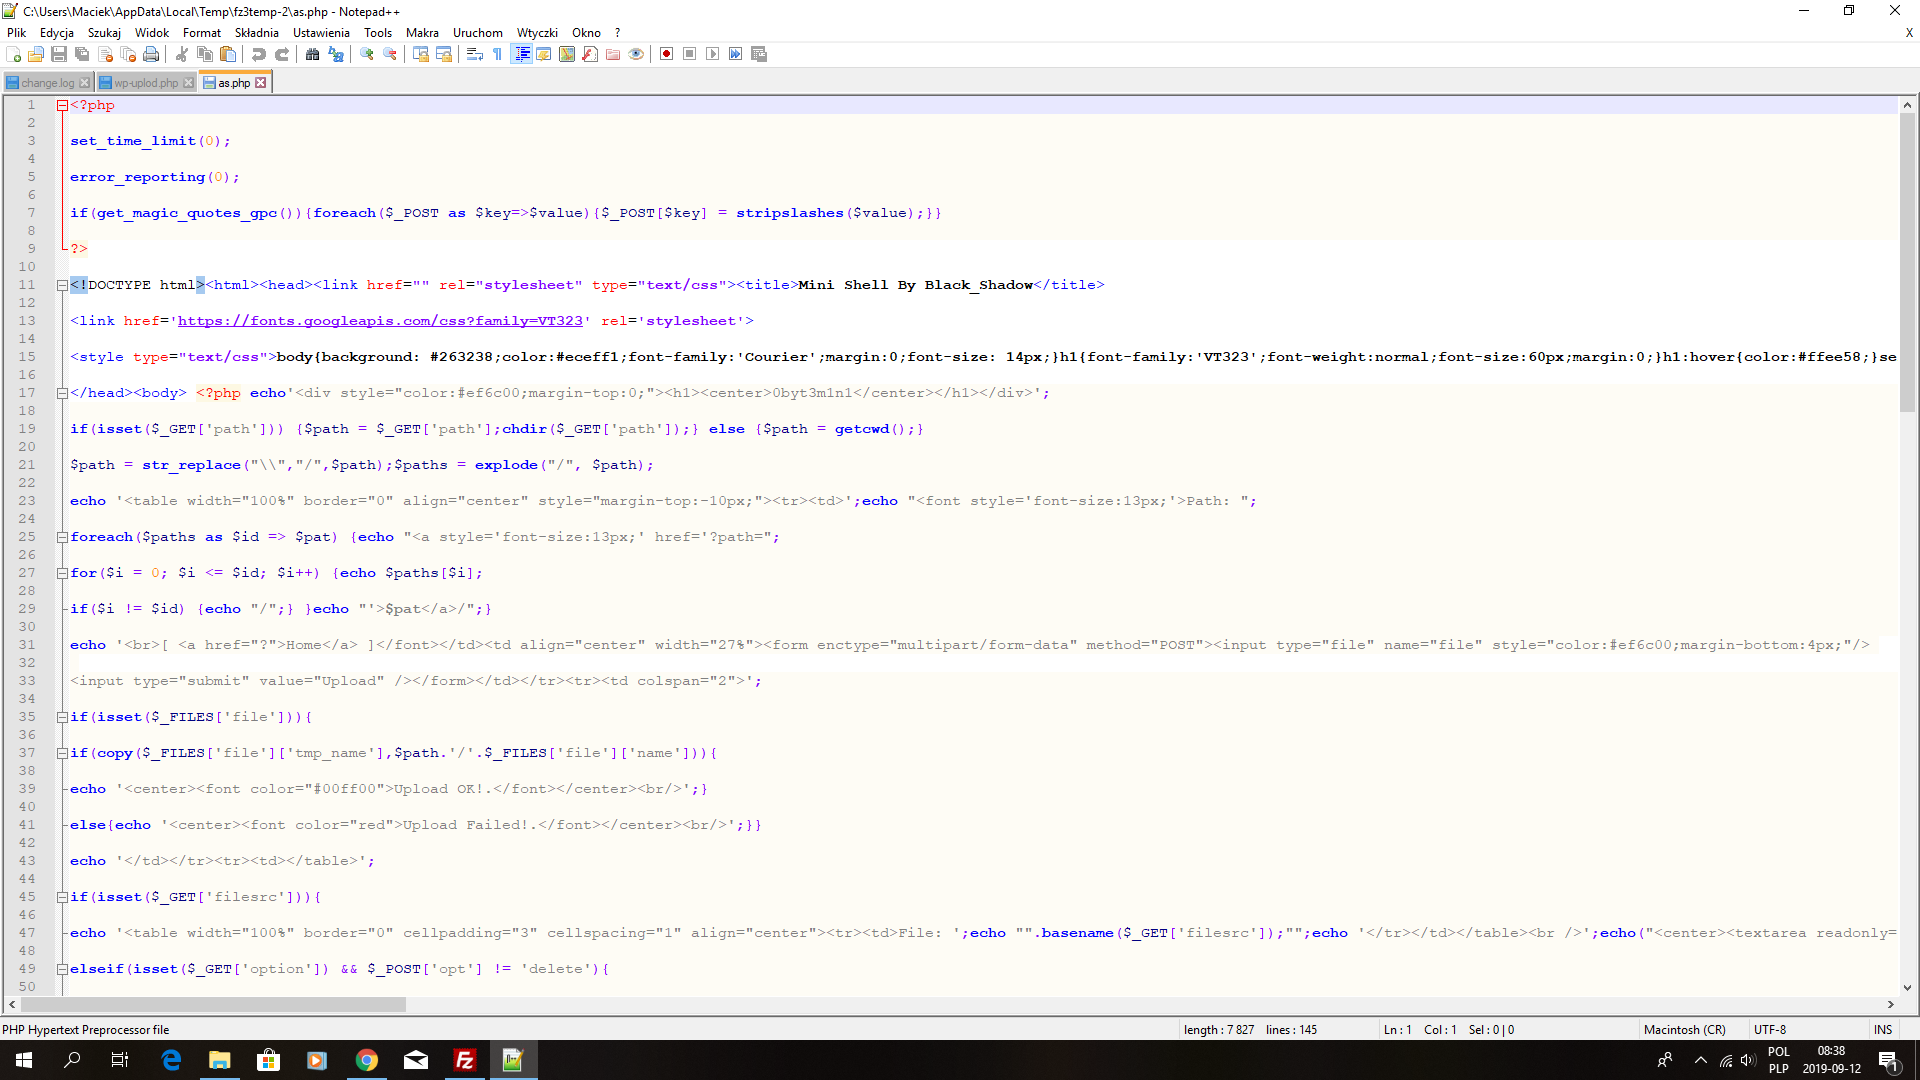Close the as.php tab
1920x1080 pixels.
click(x=261, y=83)
